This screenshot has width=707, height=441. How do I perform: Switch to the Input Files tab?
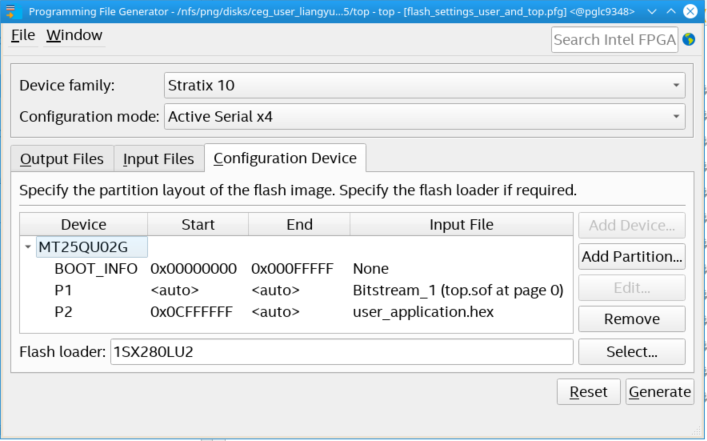(x=158, y=159)
